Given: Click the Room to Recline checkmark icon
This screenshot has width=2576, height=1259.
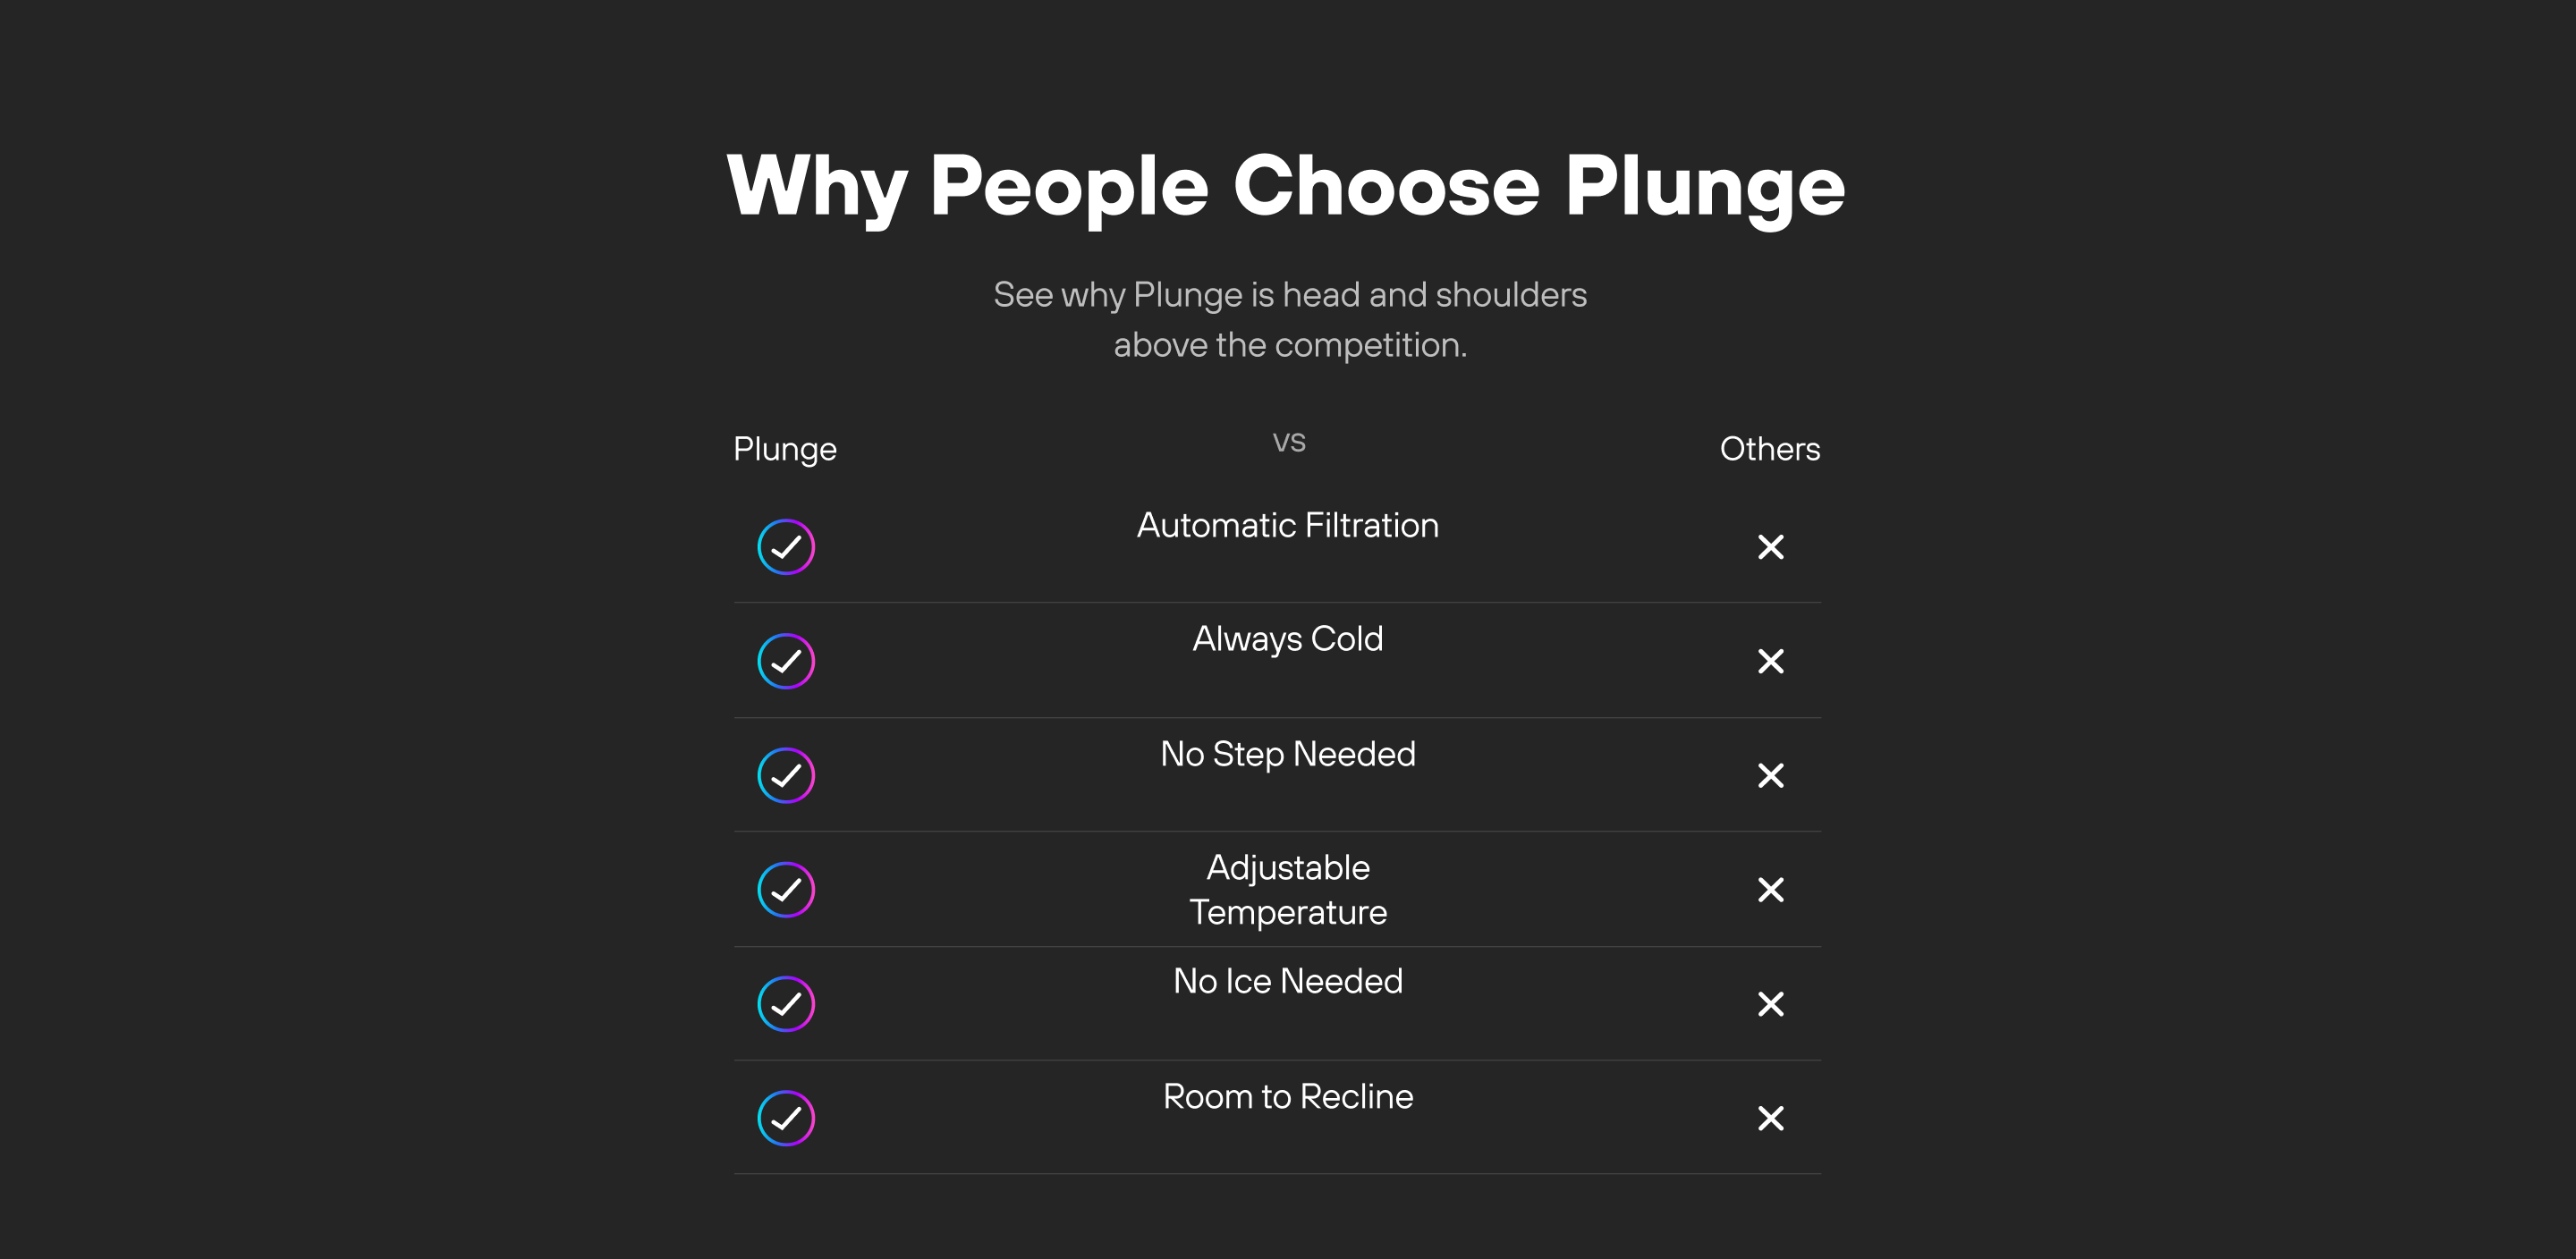Looking at the screenshot, I should click(786, 1118).
